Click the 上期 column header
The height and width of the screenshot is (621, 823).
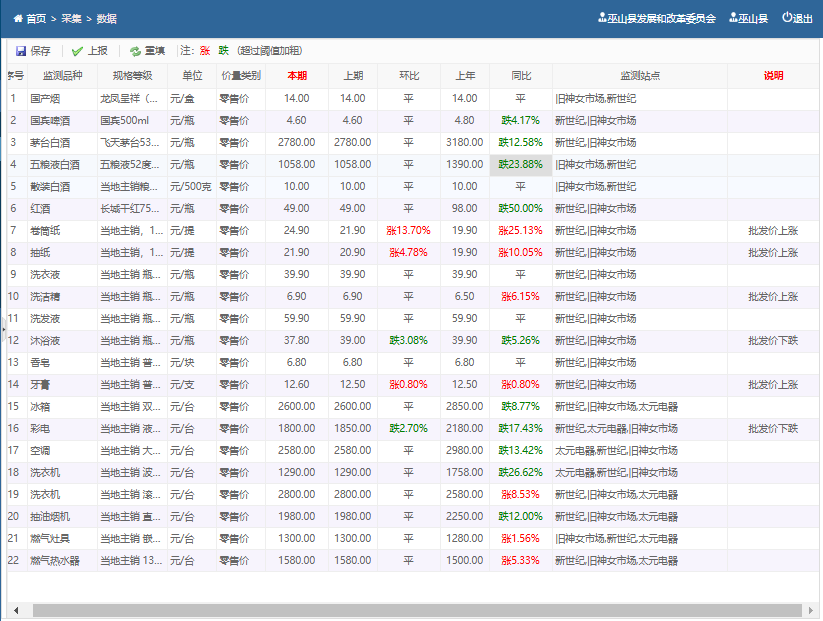pos(353,76)
